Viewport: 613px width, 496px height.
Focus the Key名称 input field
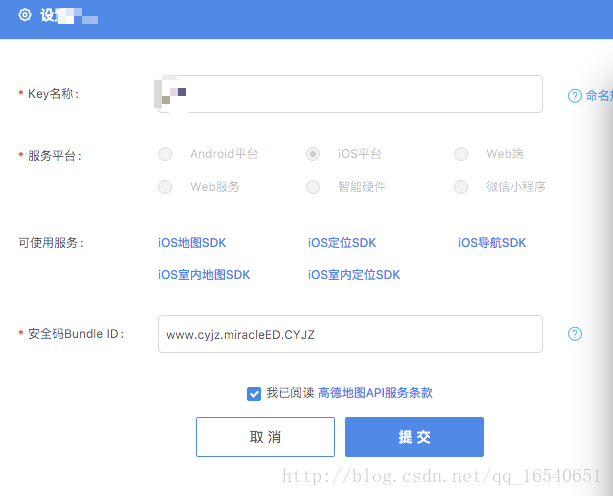click(x=350, y=94)
